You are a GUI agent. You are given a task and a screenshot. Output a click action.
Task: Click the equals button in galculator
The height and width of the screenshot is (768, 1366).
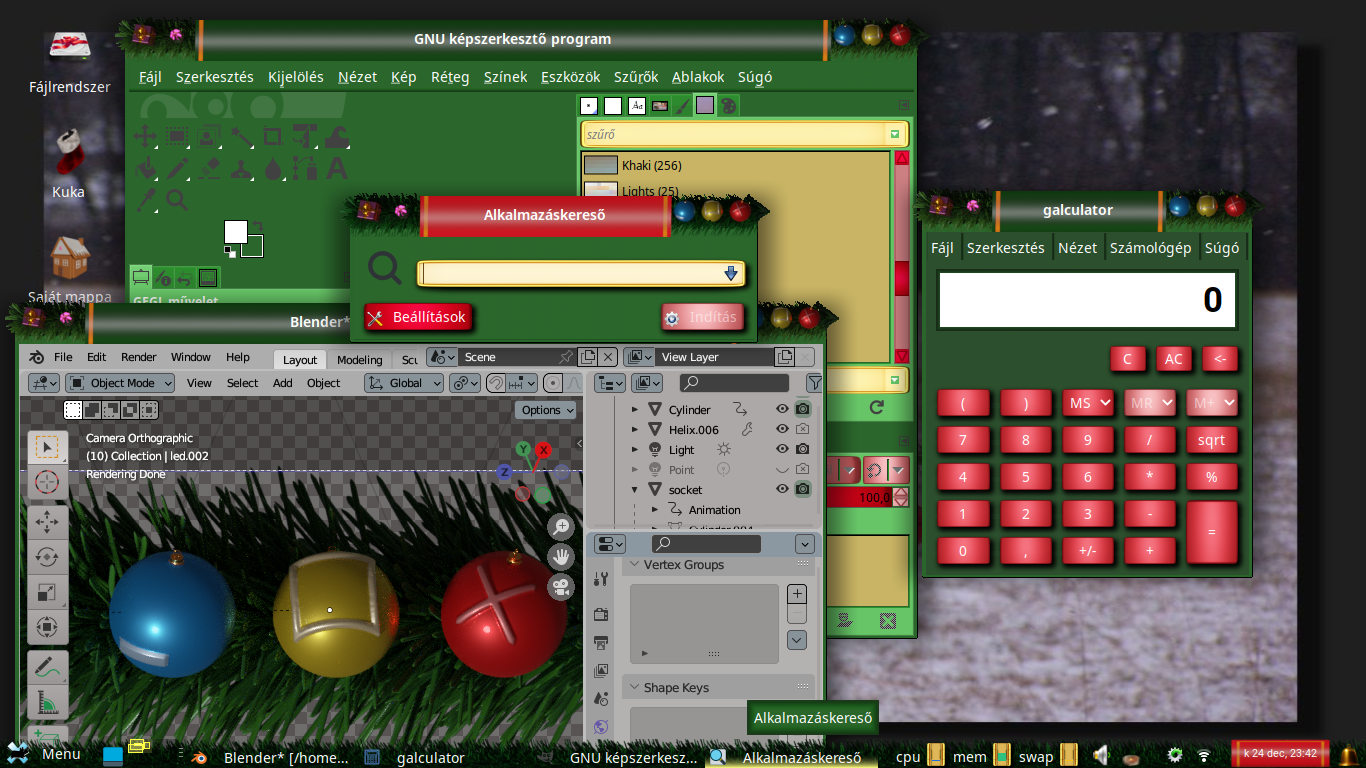pos(1211,532)
